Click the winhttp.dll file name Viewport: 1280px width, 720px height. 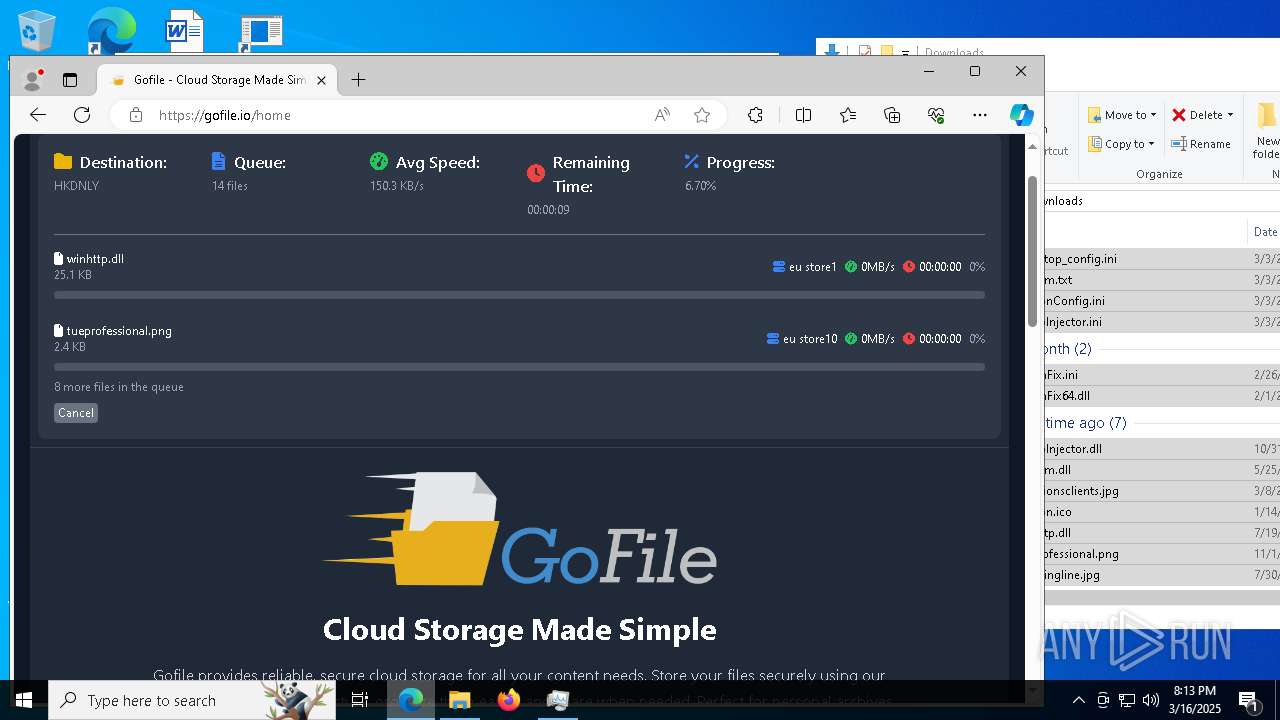95,259
